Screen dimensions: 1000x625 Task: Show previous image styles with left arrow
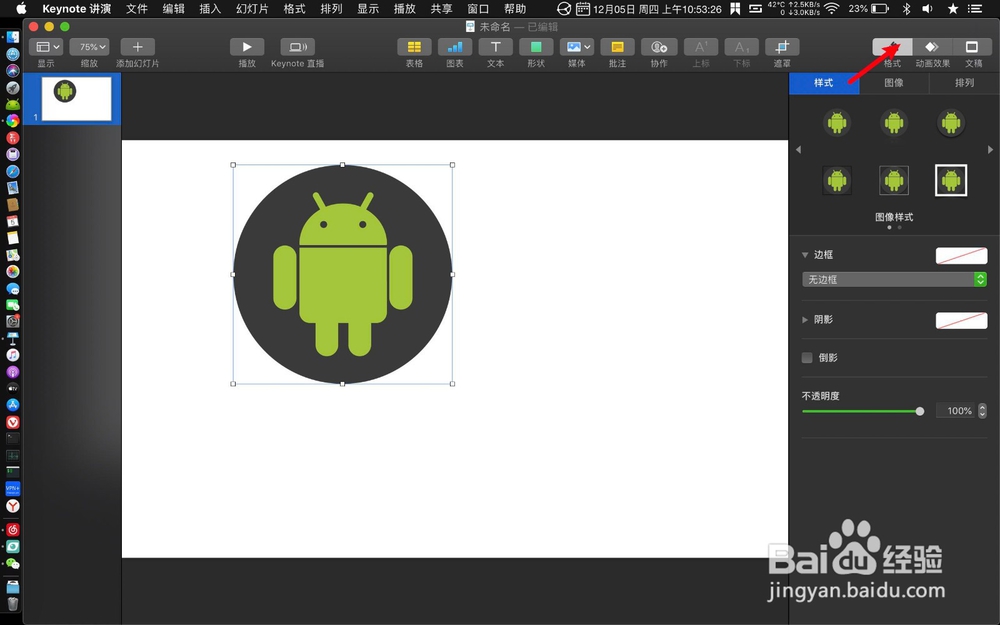798,150
